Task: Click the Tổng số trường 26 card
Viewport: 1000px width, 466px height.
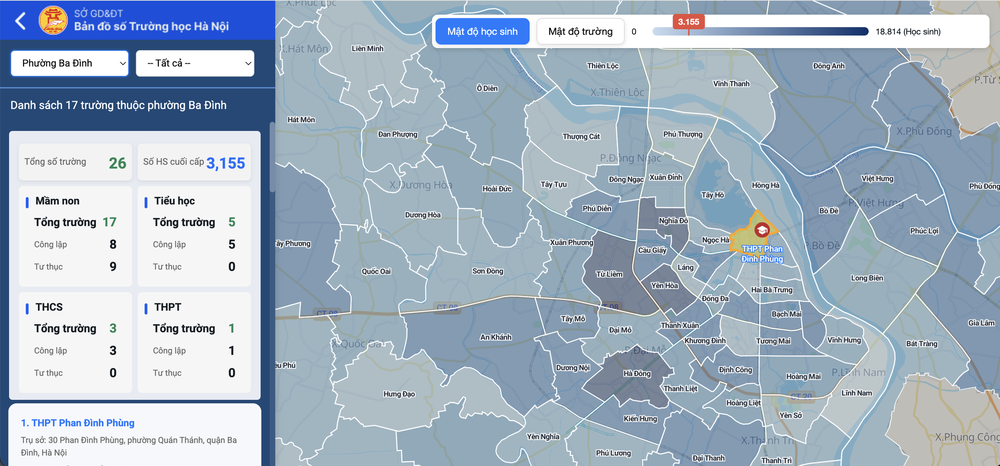Action: point(75,163)
